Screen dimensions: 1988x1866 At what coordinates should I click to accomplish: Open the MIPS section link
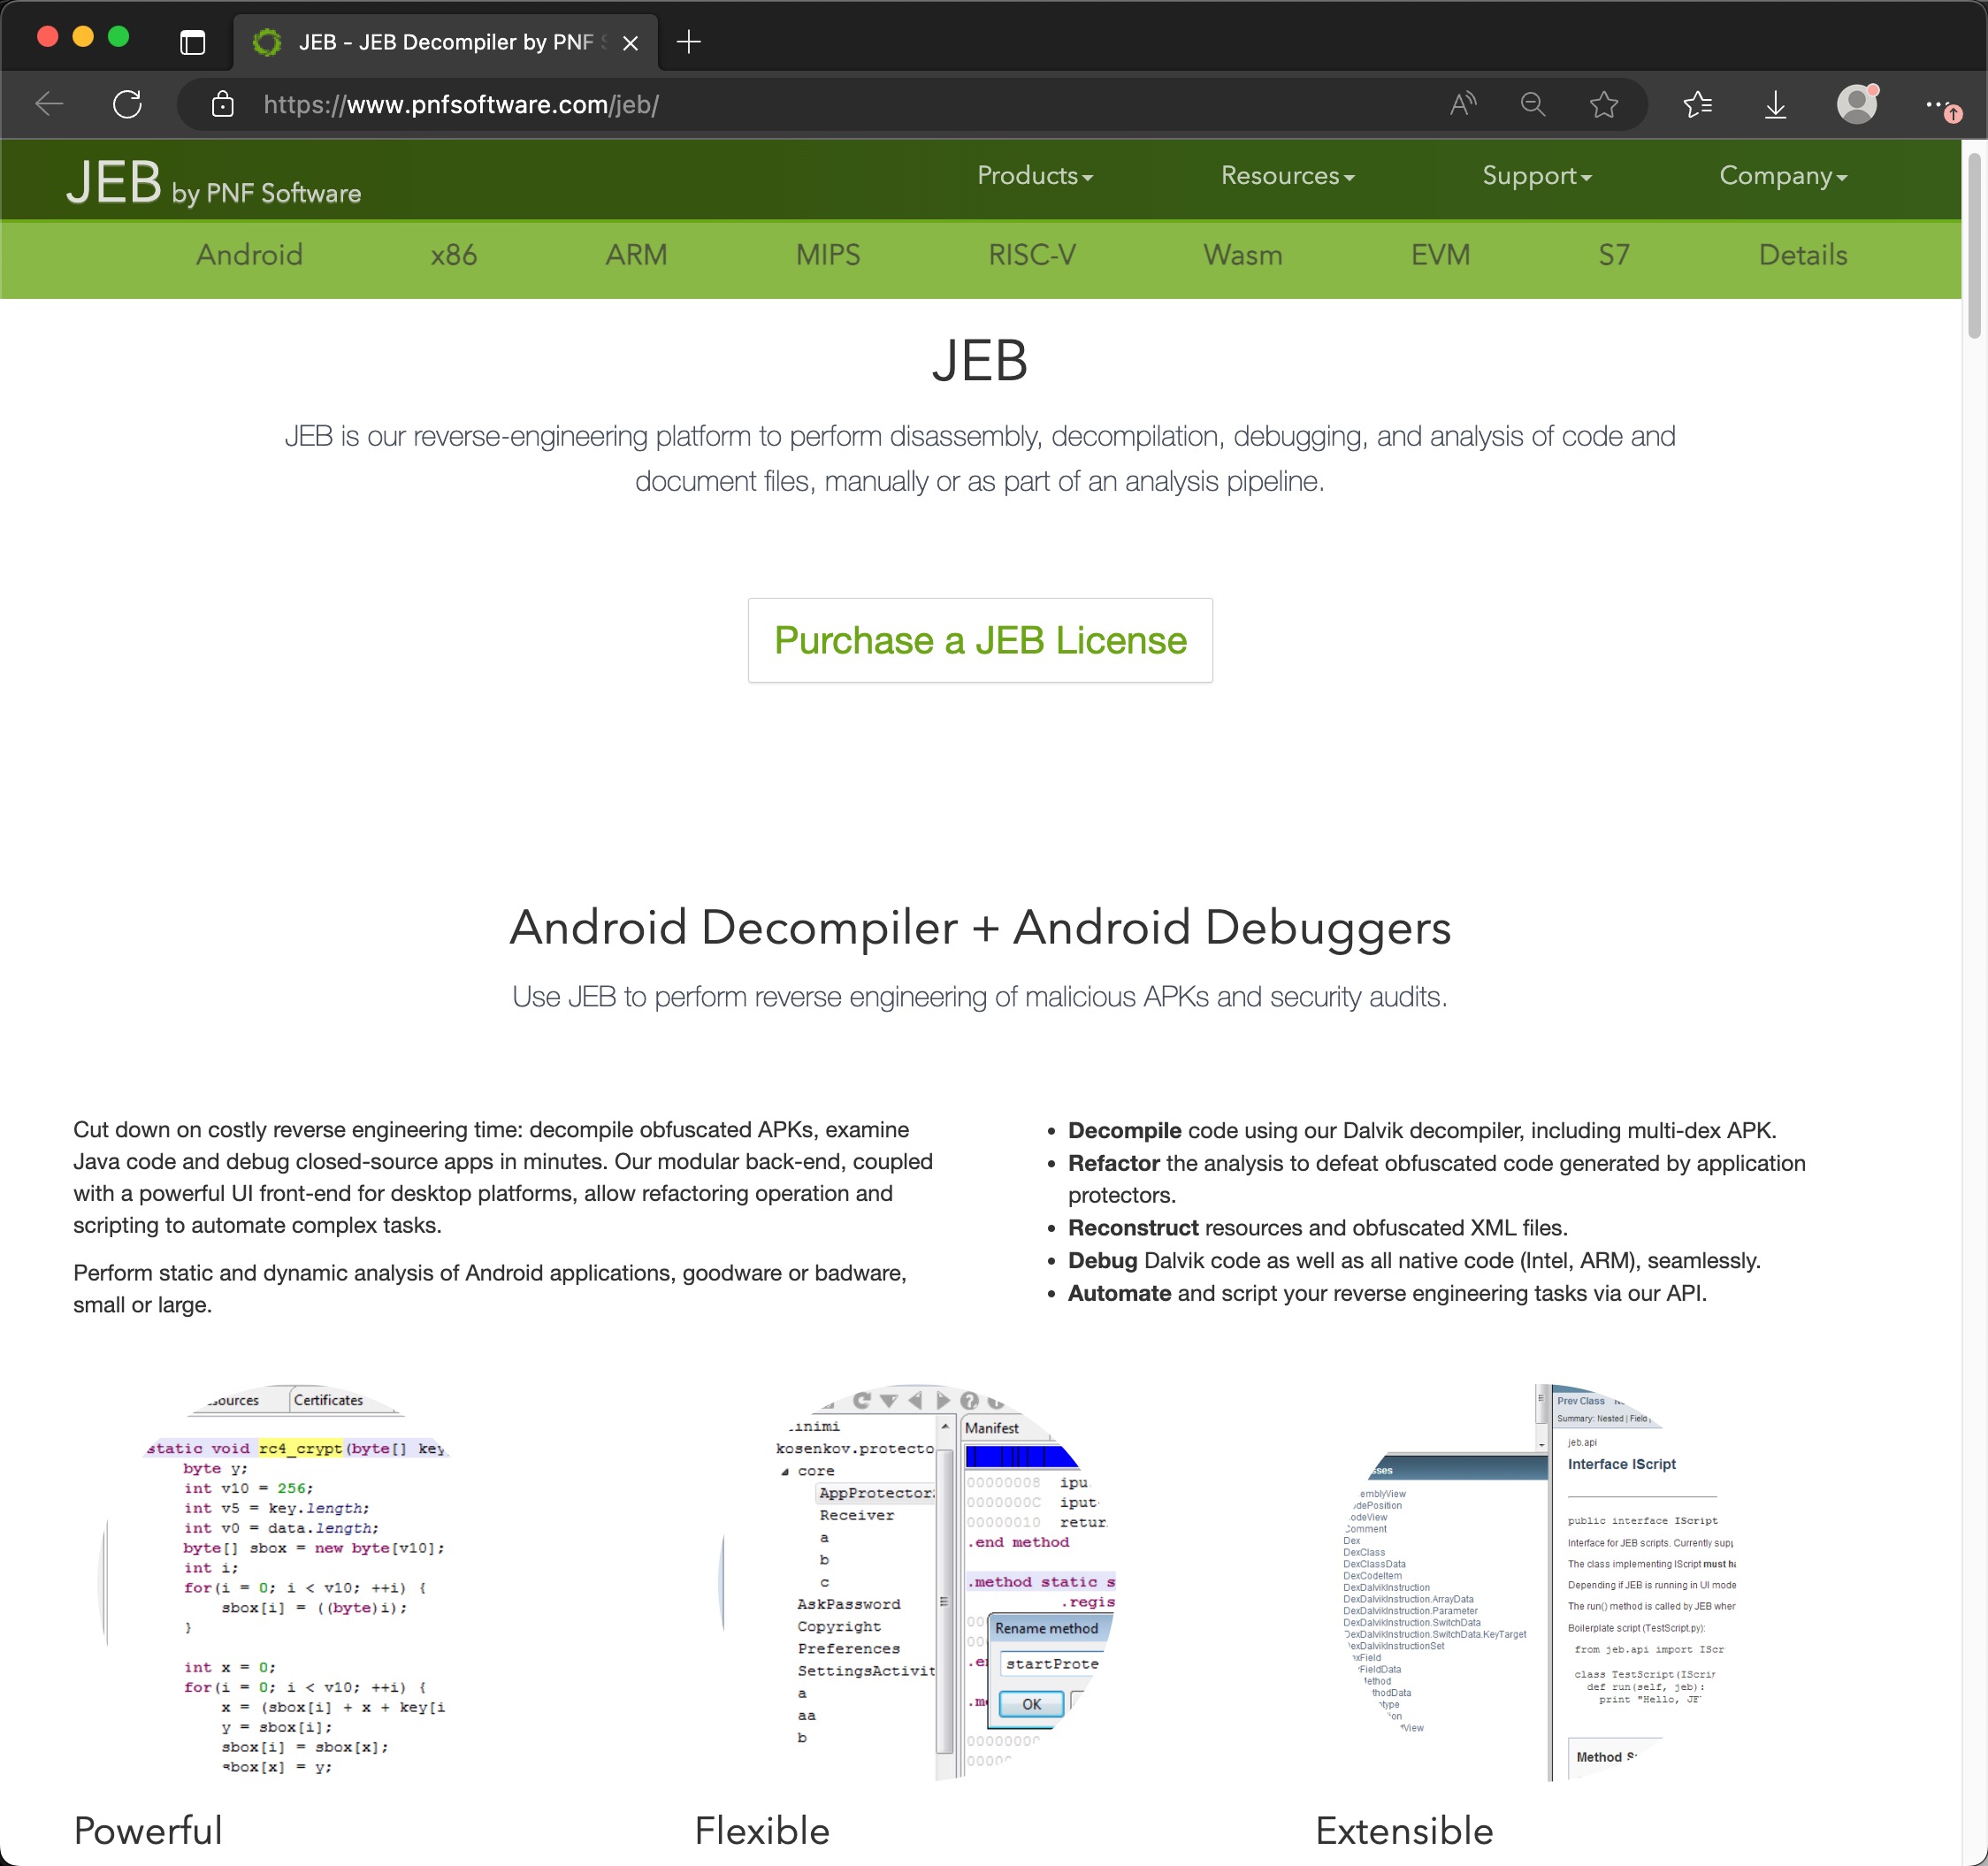pos(828,255)
